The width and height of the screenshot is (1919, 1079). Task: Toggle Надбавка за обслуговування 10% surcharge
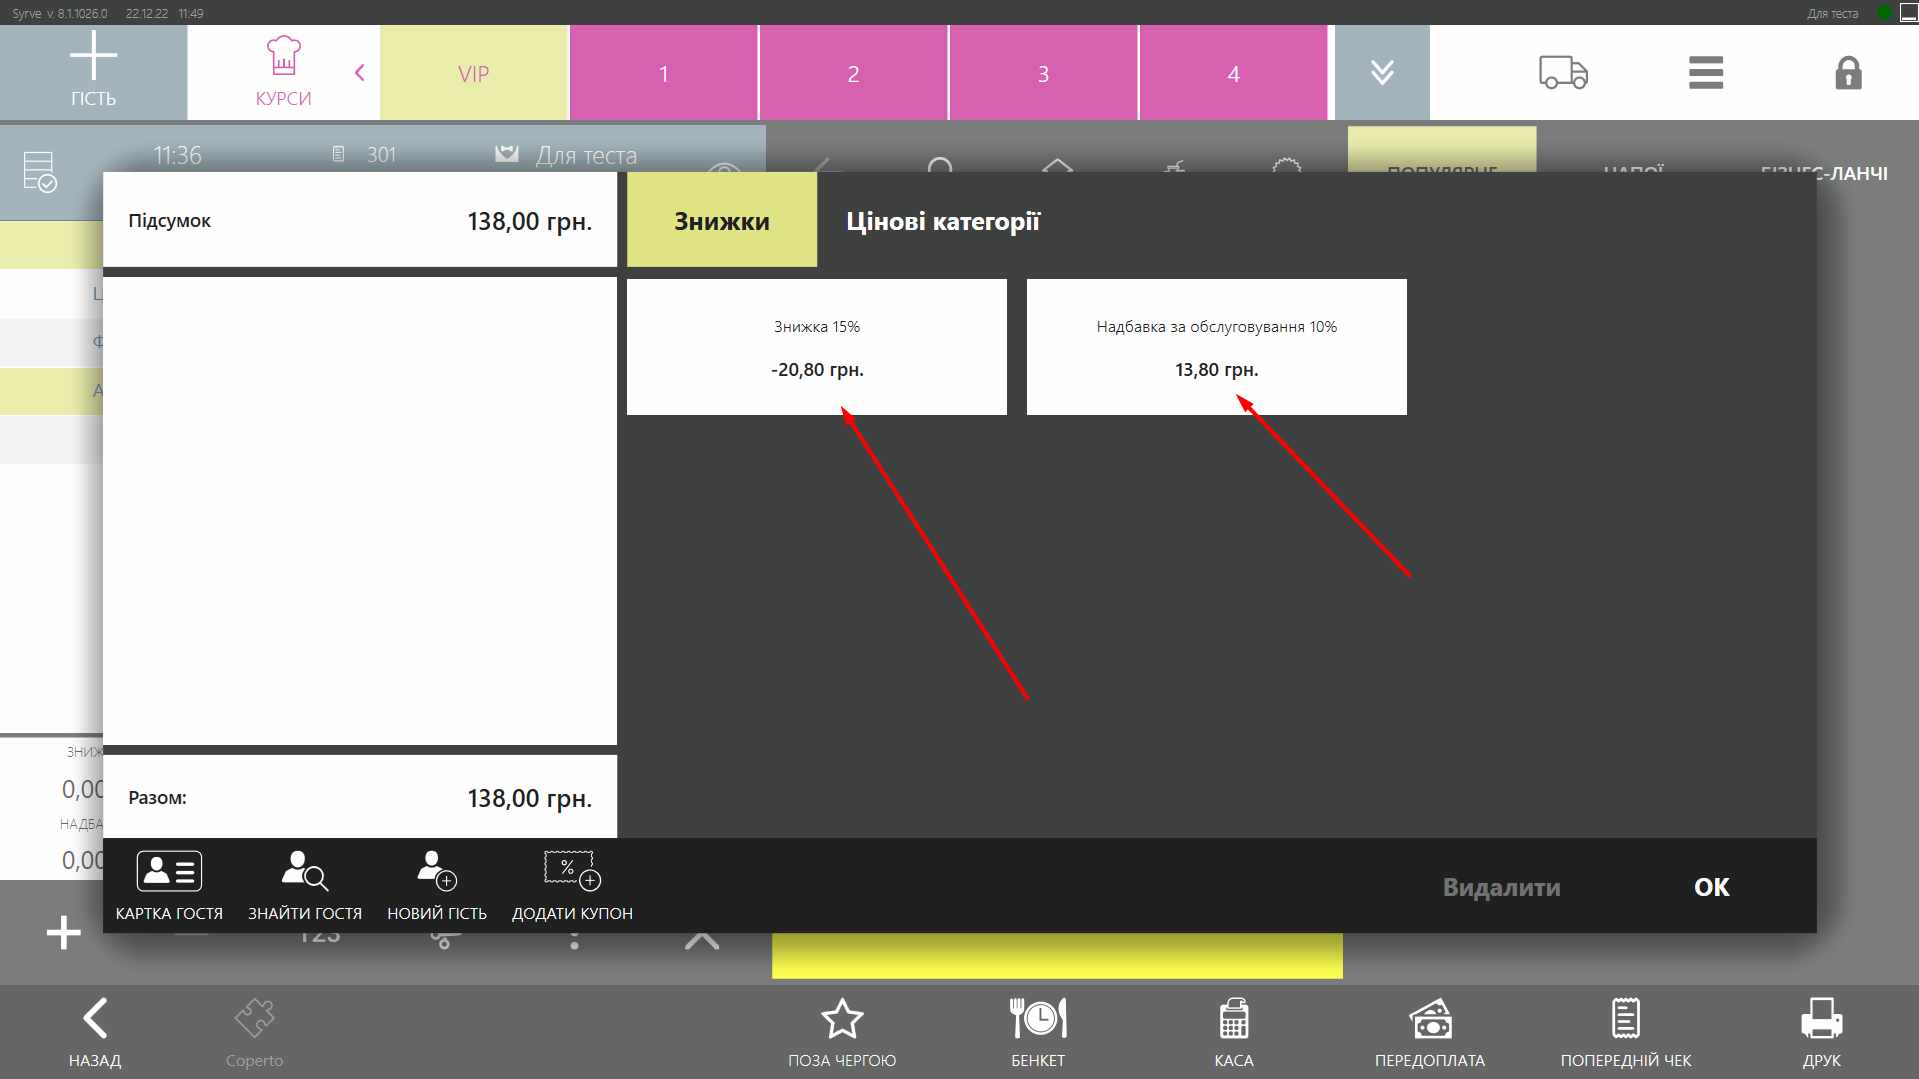(x=1216, y=347)
